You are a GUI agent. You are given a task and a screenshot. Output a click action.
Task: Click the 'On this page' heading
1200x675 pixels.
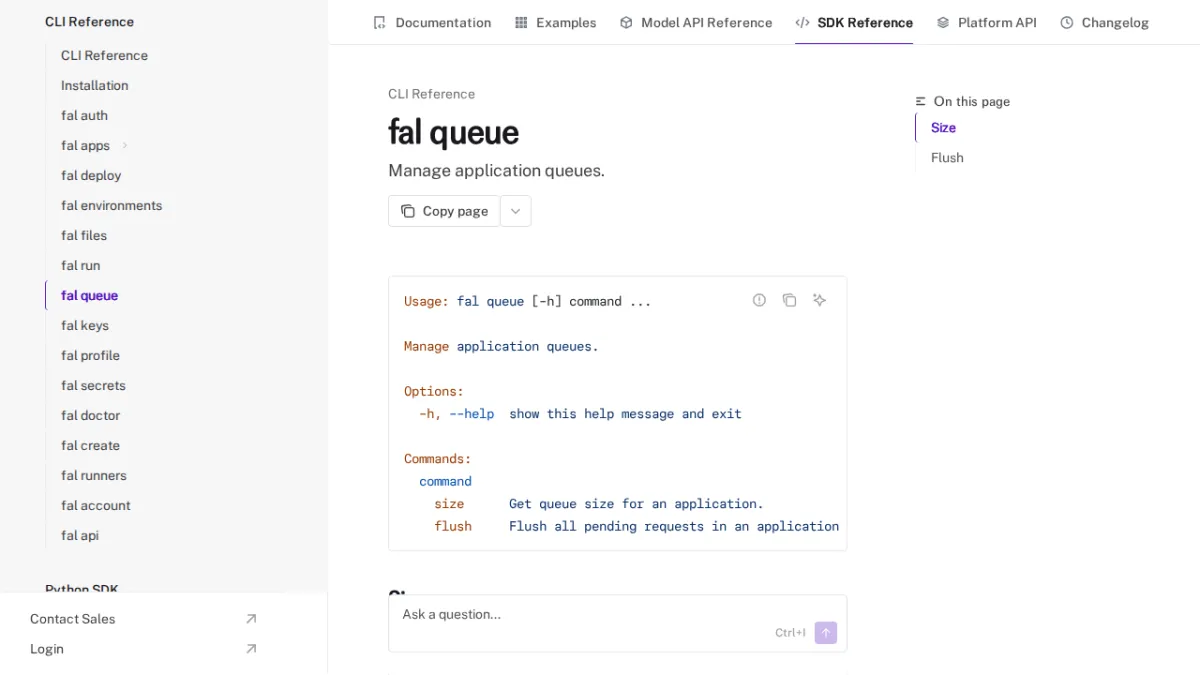tap(971, 101)
